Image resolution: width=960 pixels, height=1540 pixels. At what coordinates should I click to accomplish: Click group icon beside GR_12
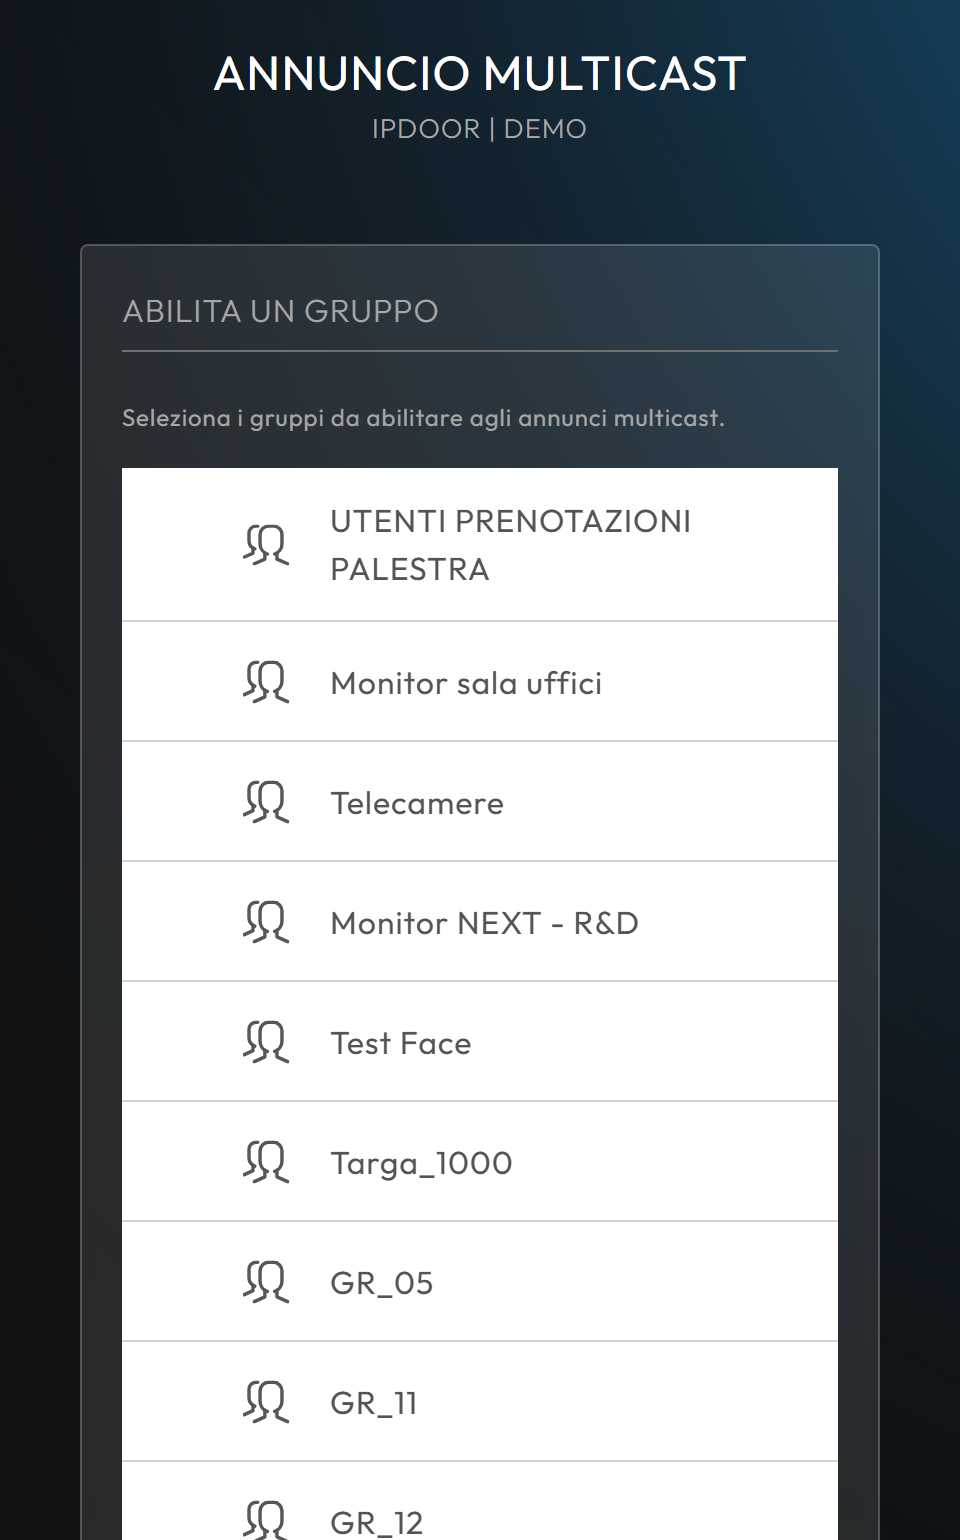(266, 1520)
